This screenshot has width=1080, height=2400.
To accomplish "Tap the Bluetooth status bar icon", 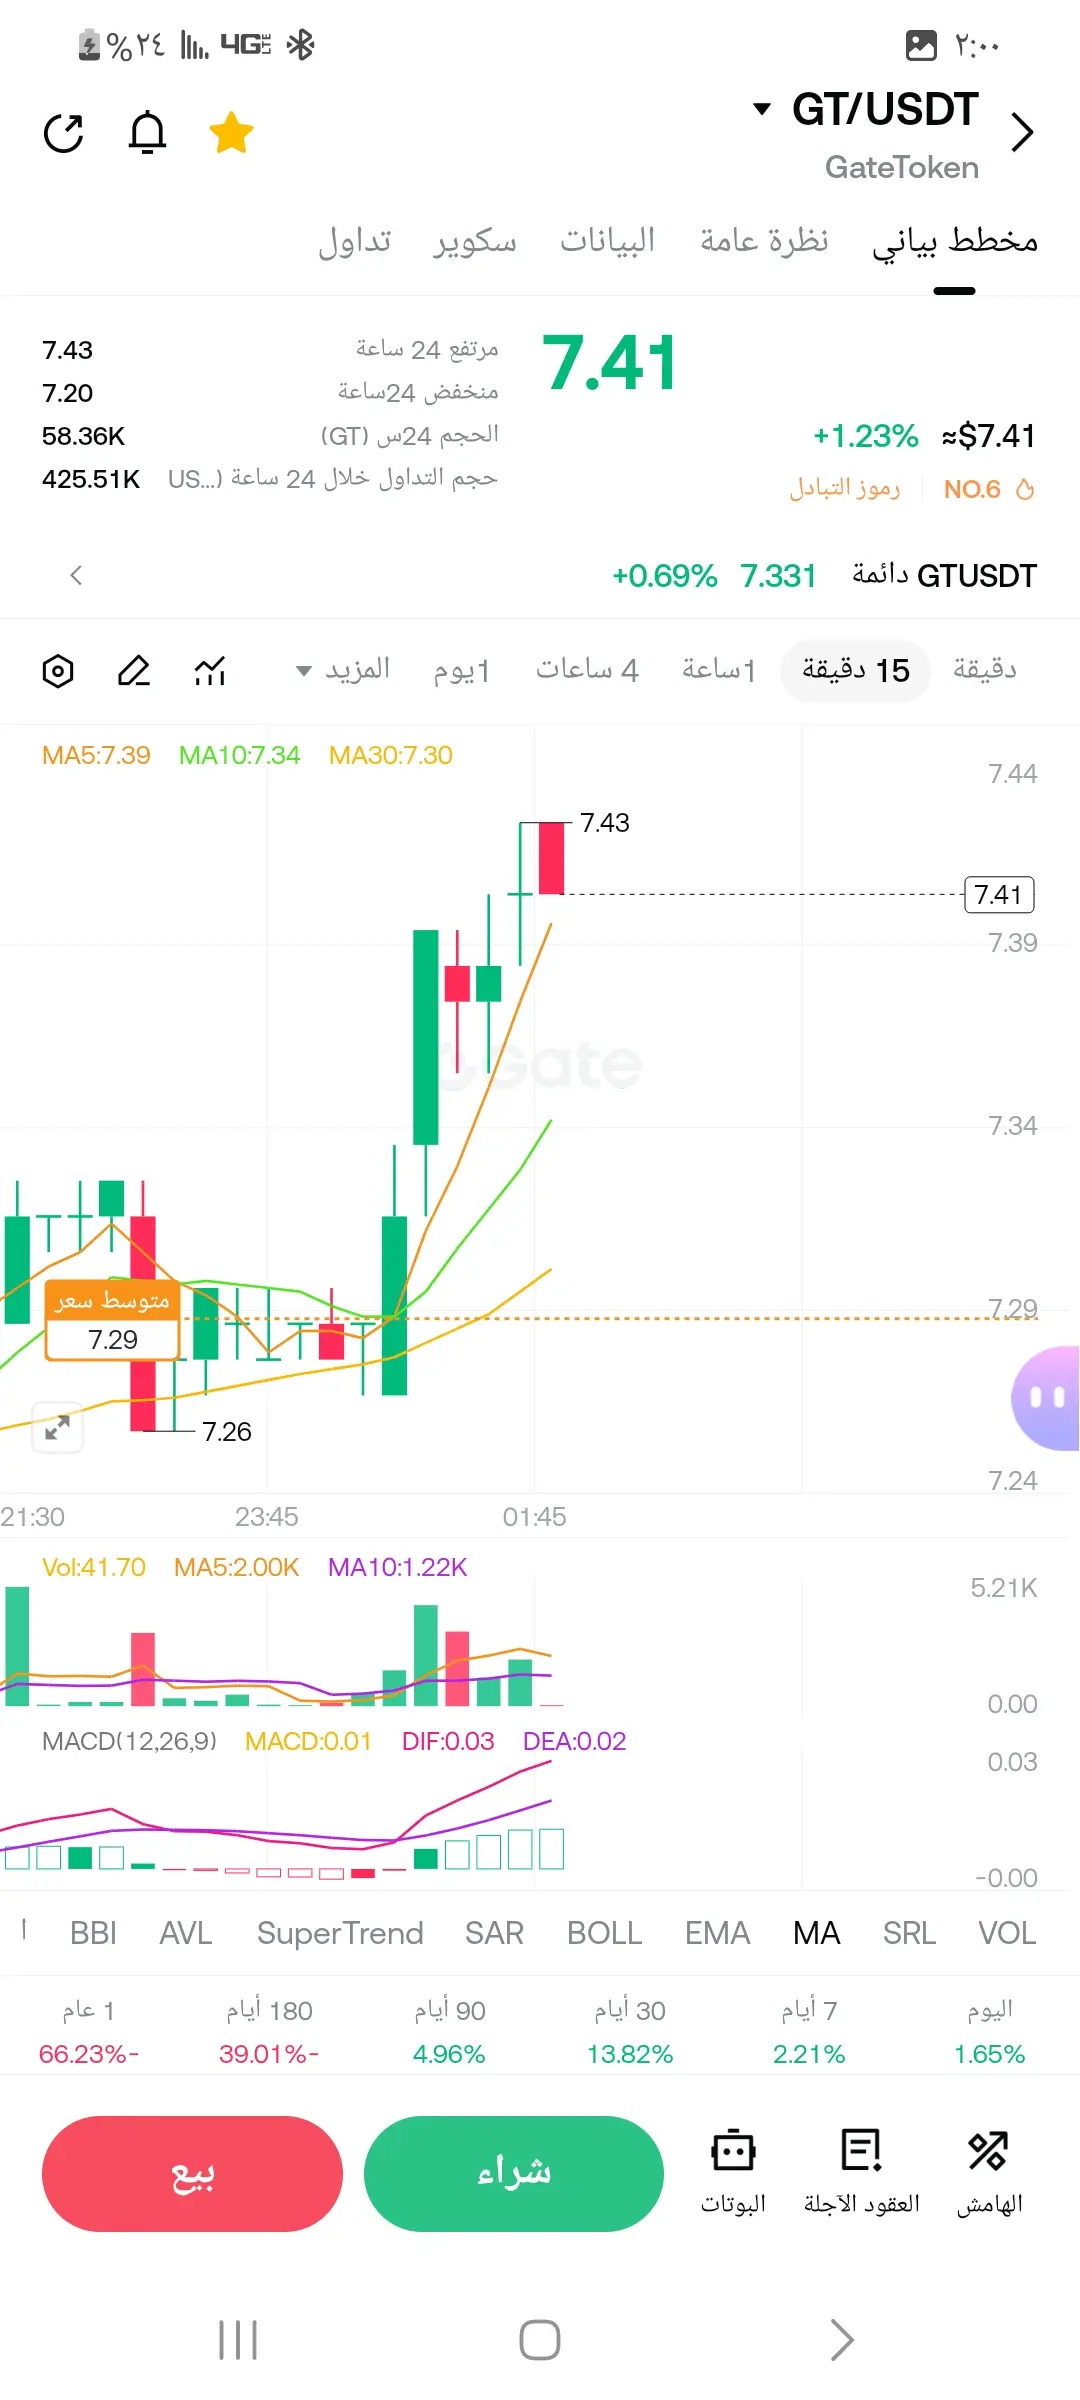I will click(x=300, y=44).
